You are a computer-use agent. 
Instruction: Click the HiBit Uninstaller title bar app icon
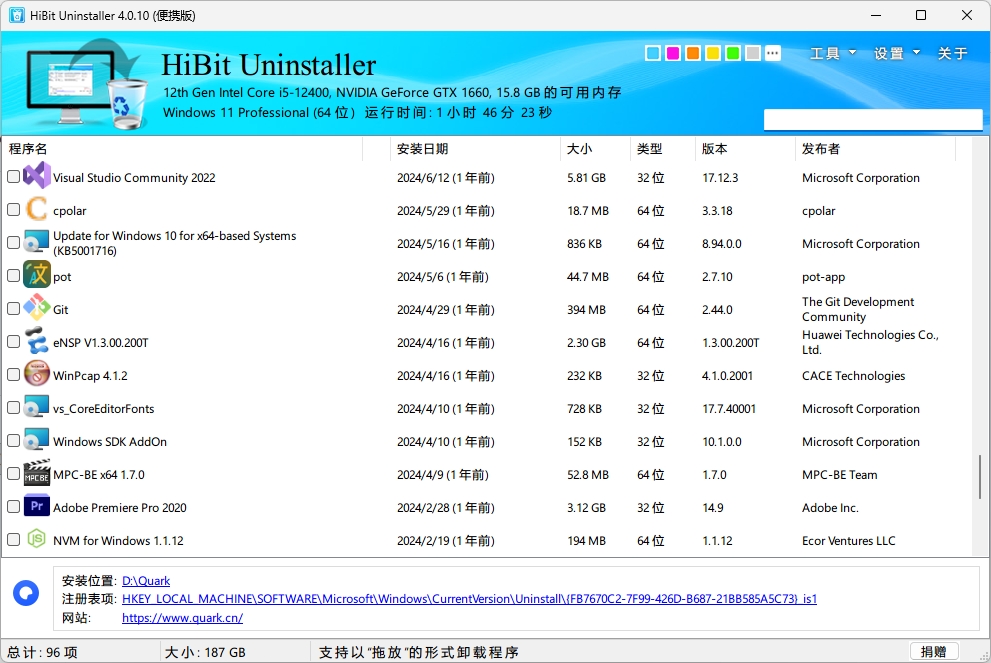(16, 15)
